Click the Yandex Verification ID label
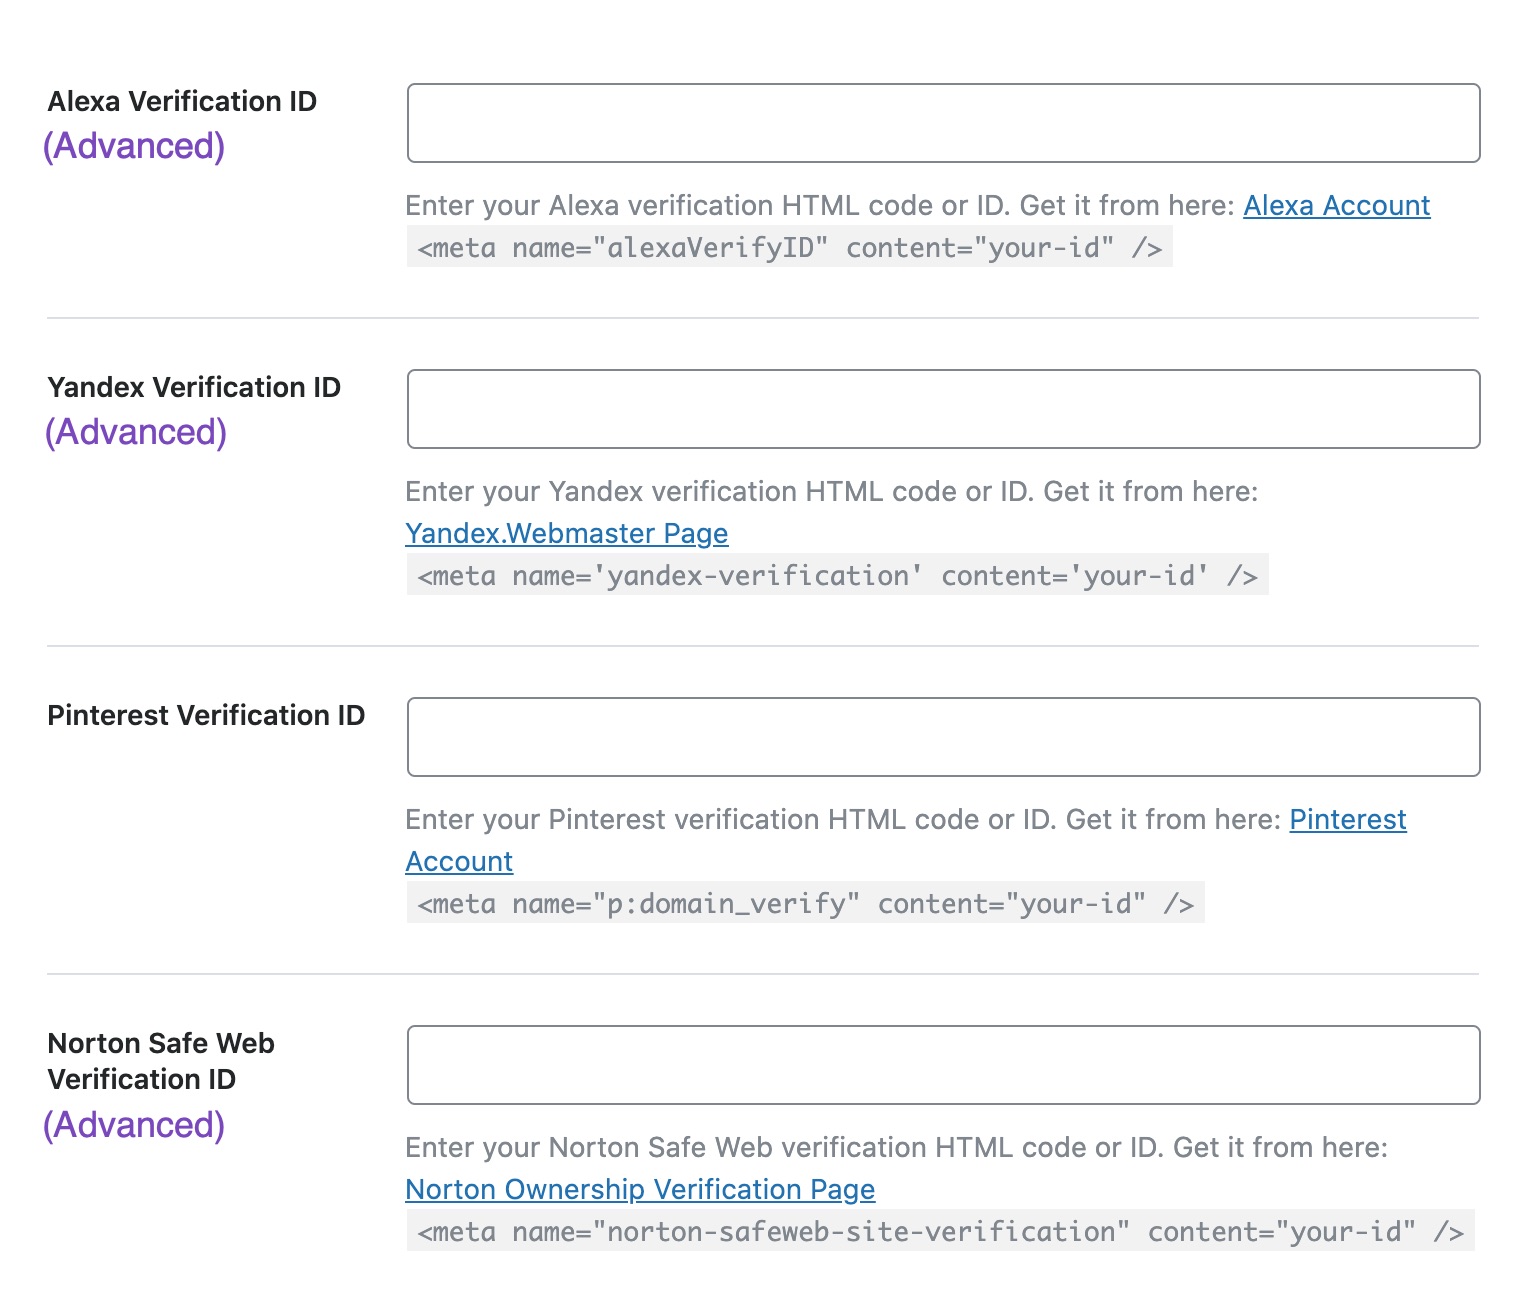 click(194, 388)
